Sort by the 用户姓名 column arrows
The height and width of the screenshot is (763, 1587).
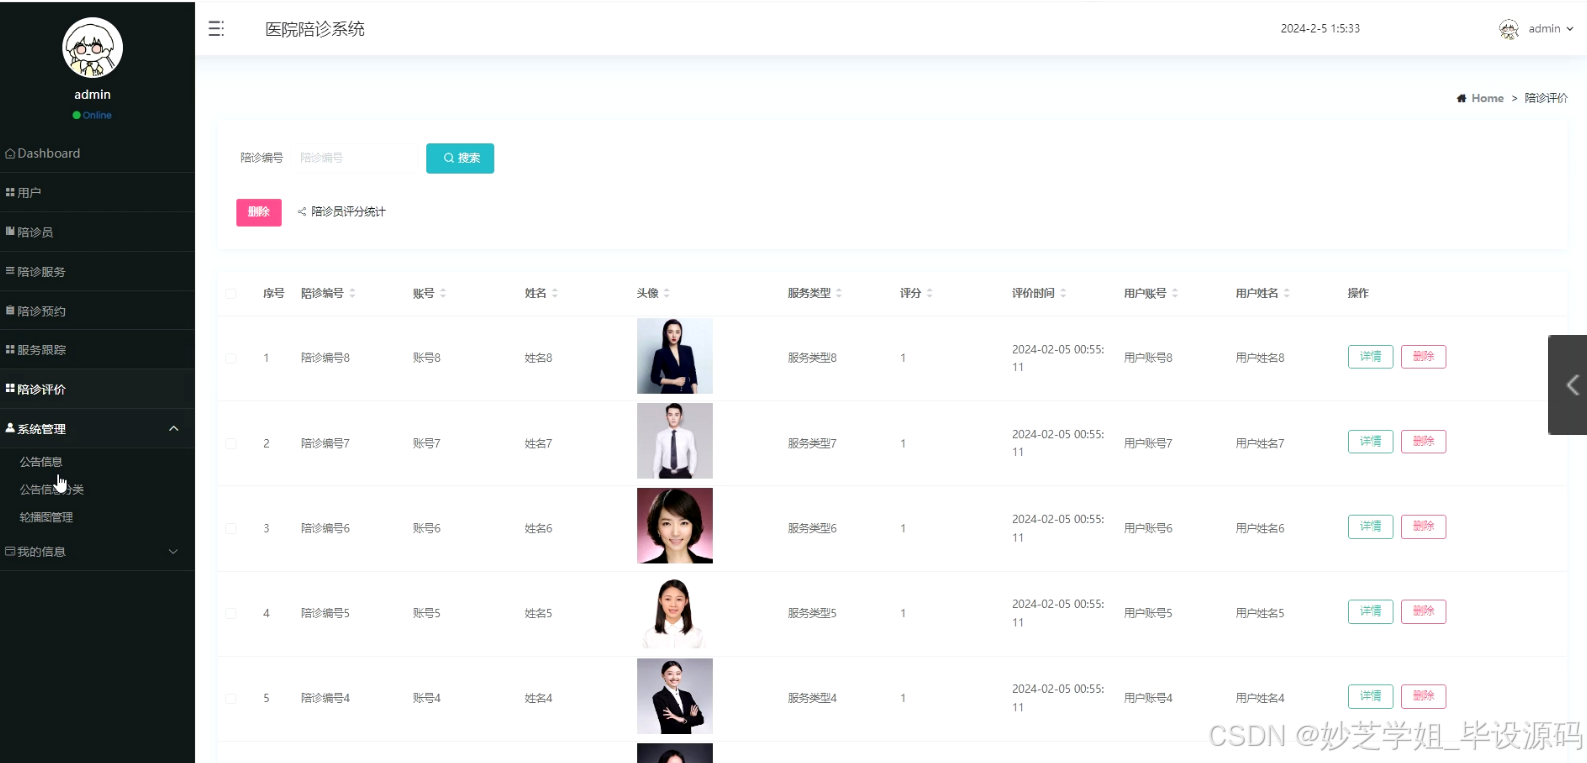(x=1287, y=293)
